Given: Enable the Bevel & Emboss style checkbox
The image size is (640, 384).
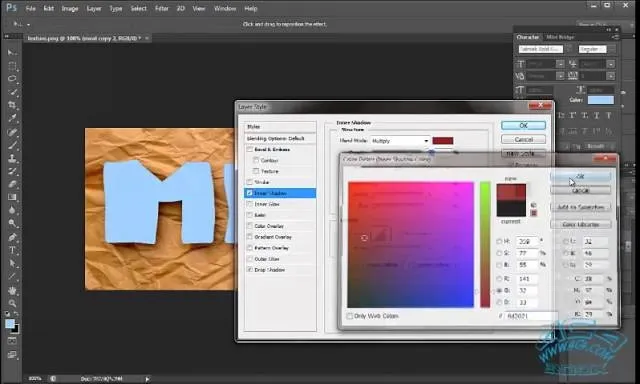Looking at the screenshot, I should (x=250, y=149).
